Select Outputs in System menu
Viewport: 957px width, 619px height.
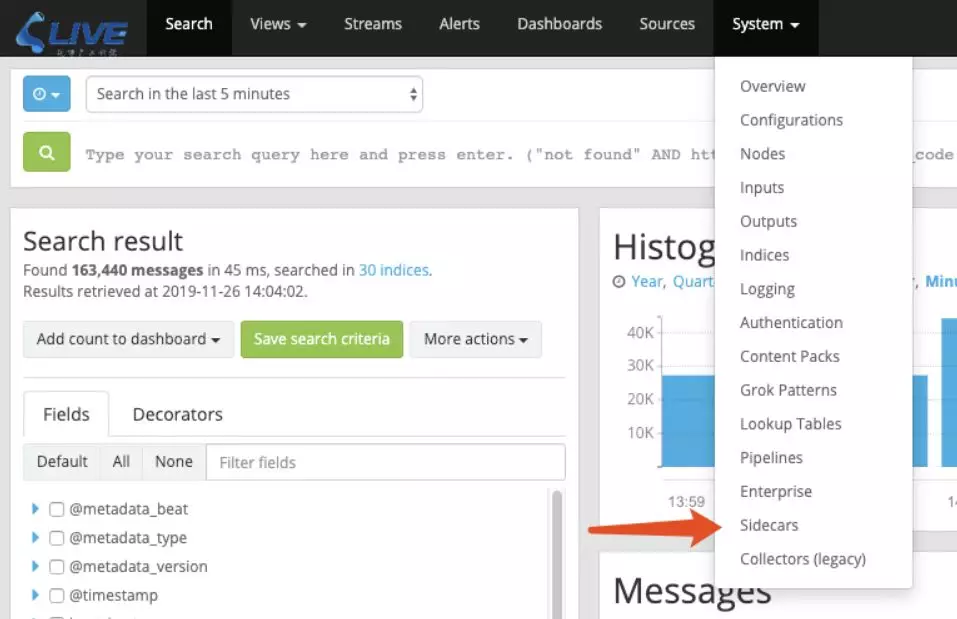768,222
